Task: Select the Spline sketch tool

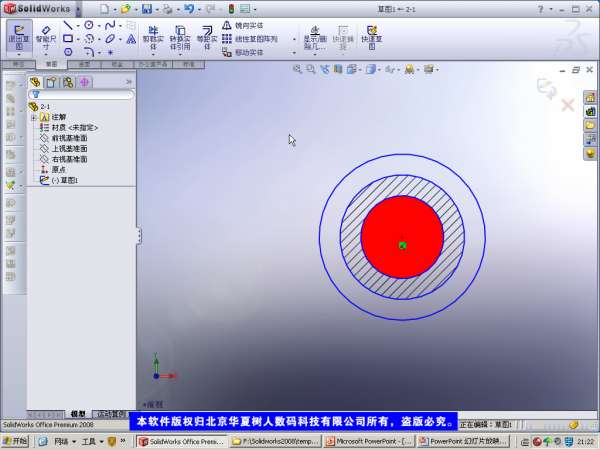Action: click(110, 26)
